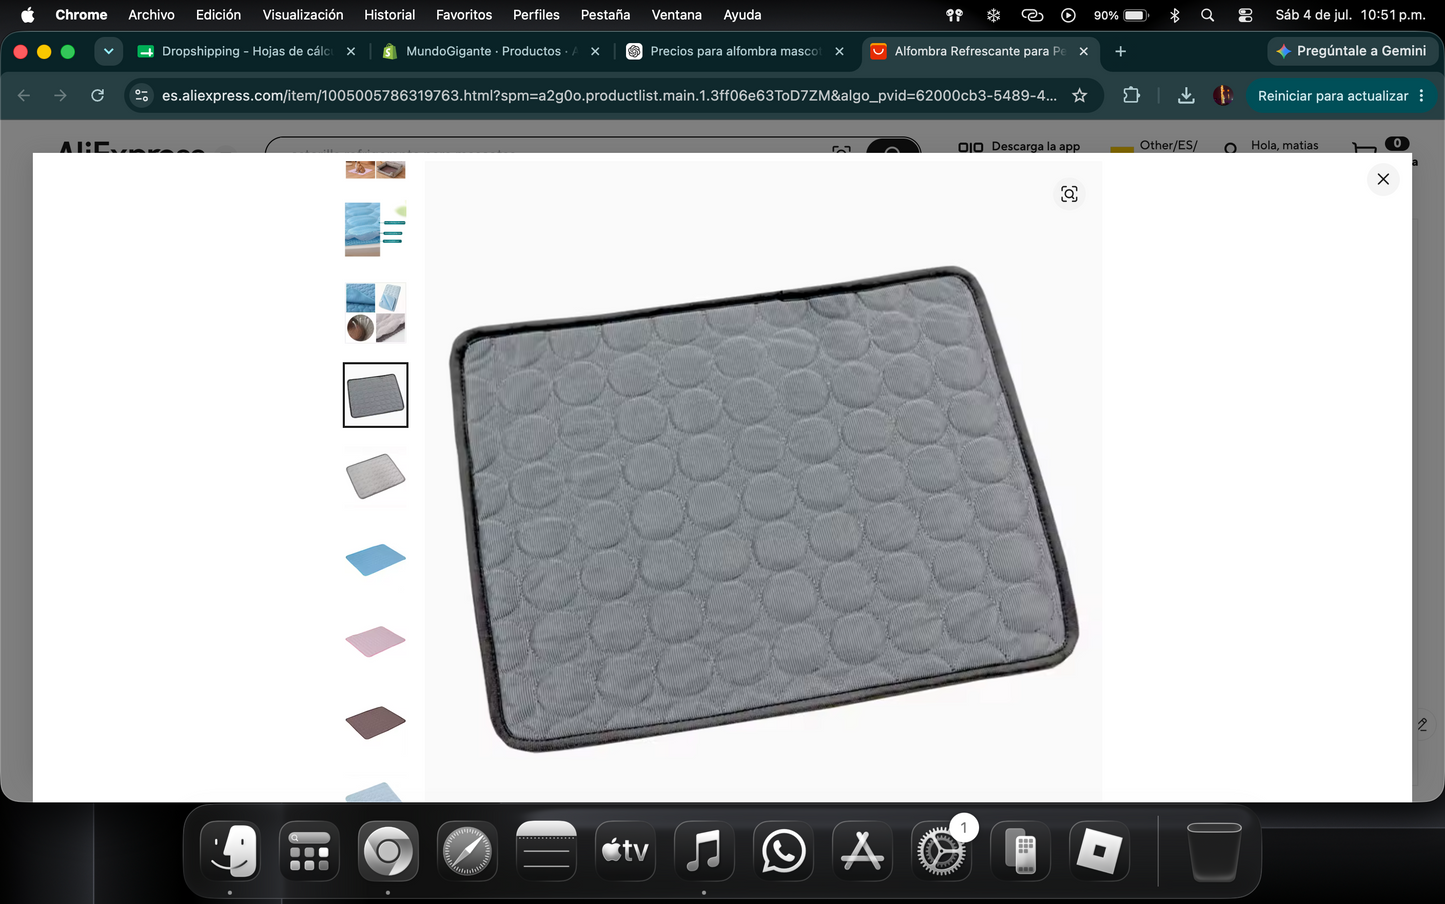This screenshot has width=1445, height=904.
Task: Open the Historial menu
Action: click(x=389, y=15)
